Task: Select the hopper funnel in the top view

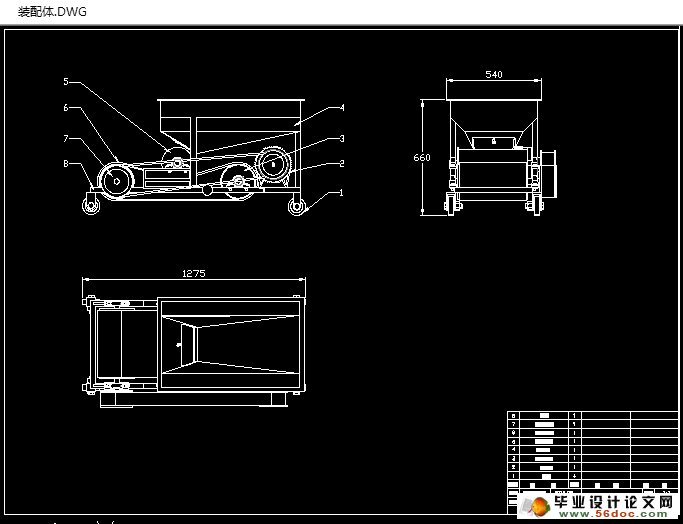Action: click(229, 344)
